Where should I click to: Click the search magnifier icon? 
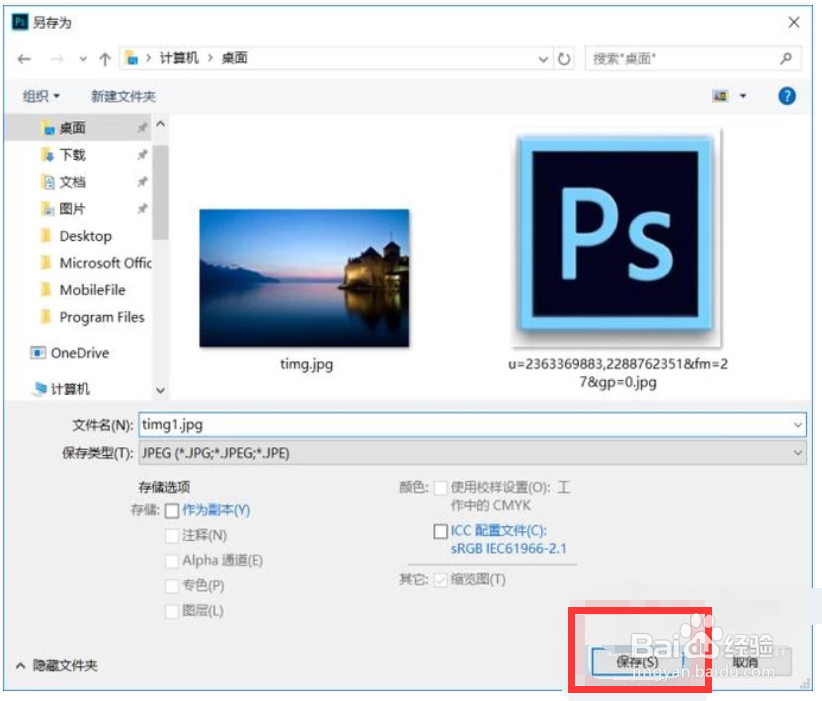tap(786, 59)
